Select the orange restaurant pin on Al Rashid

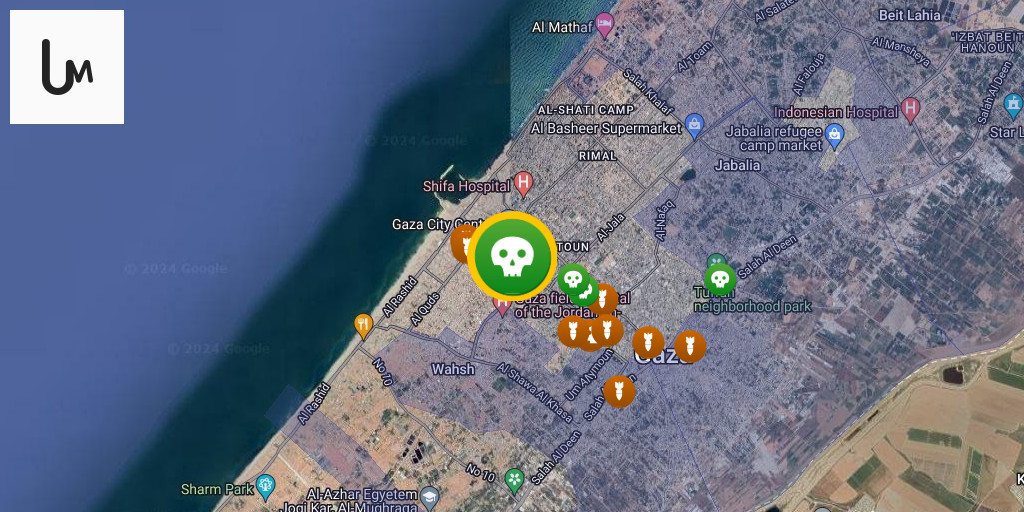[363, 325]
